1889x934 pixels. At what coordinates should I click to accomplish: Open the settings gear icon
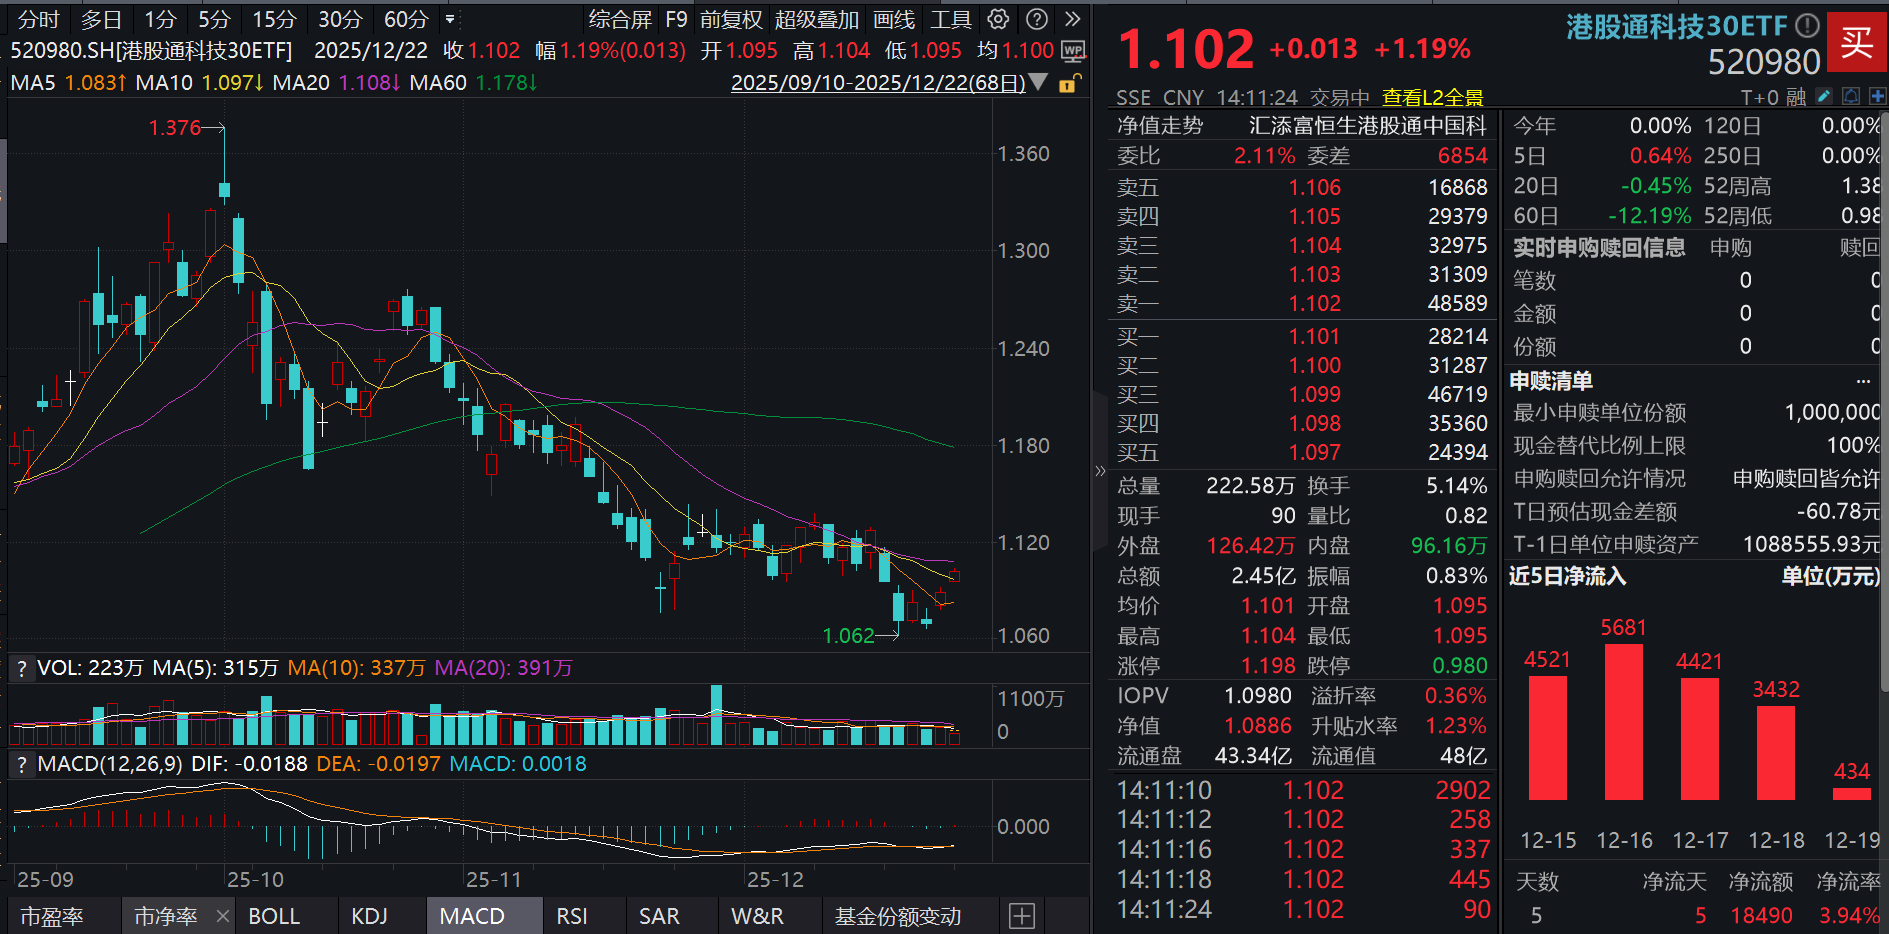[x=996, y=19]
